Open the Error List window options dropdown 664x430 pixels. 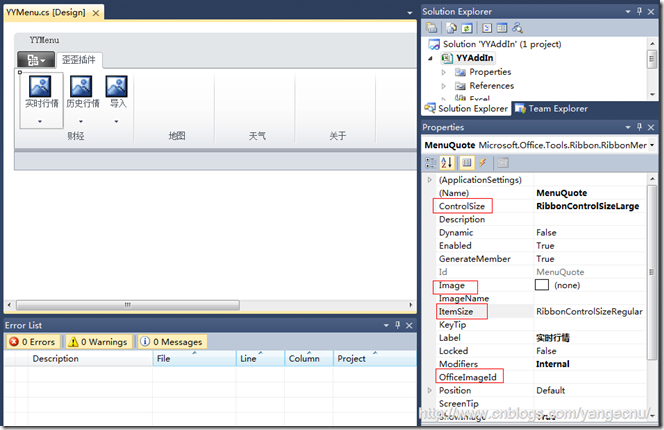pos(386,325)
